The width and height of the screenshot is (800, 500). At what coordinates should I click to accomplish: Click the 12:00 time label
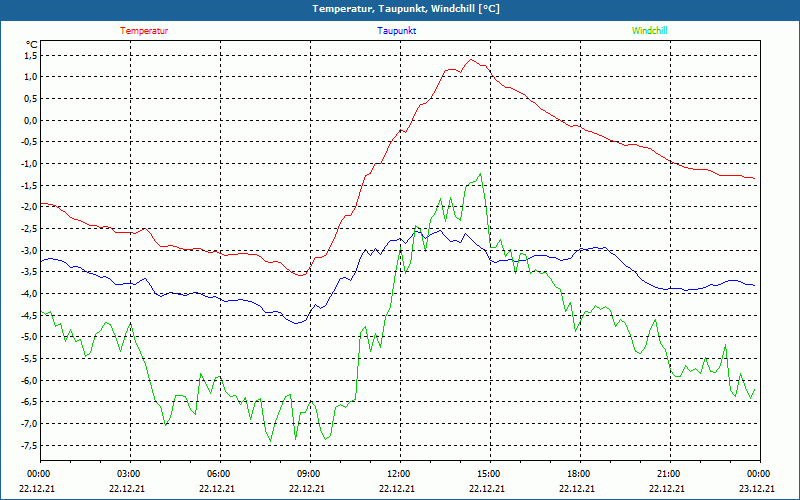click(399, 474)
